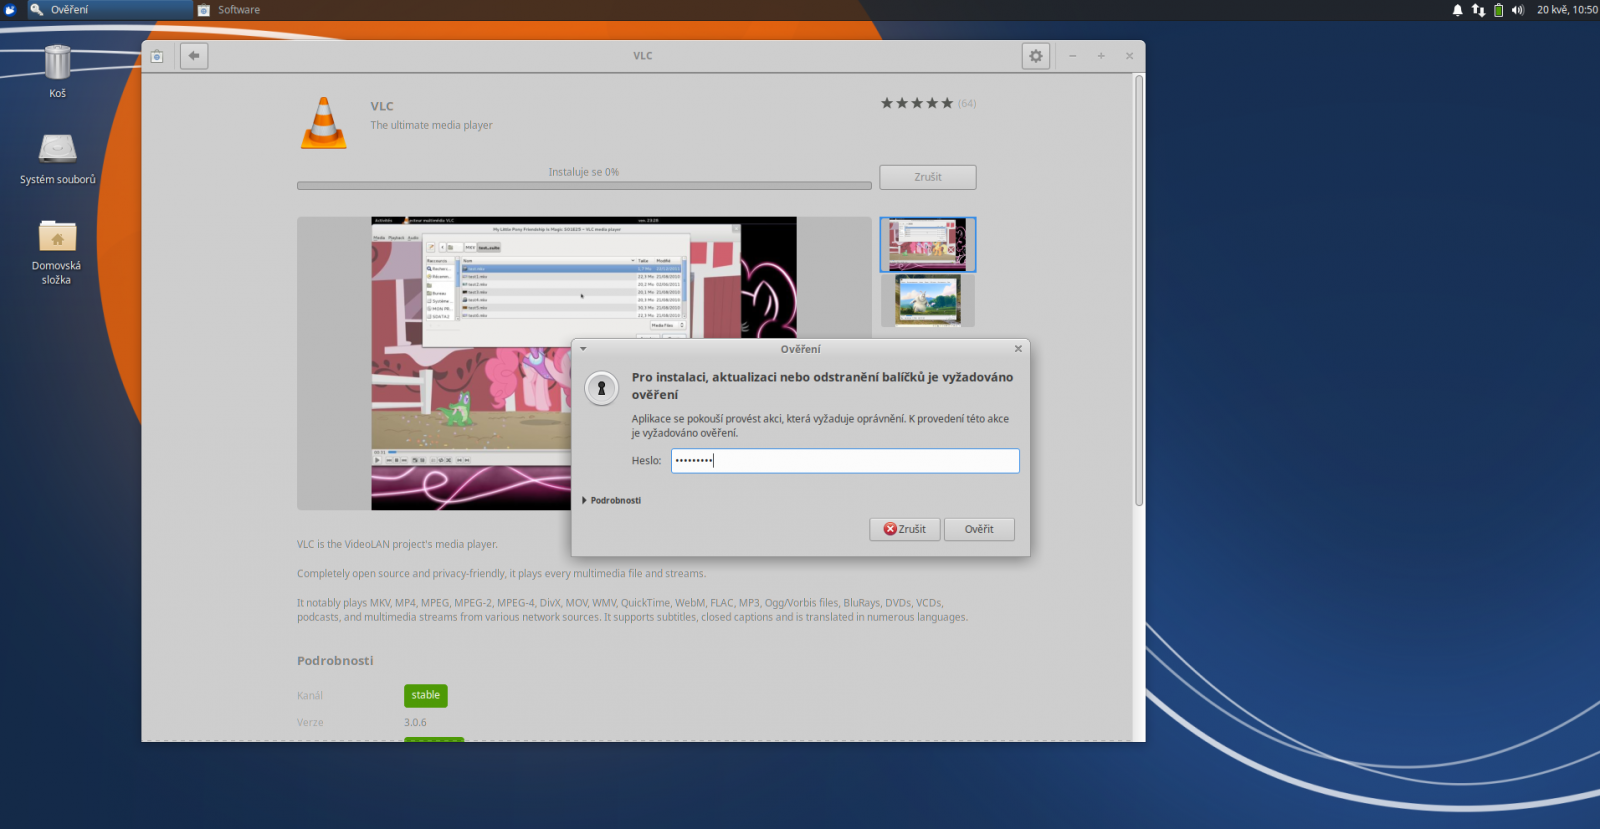Close the Ověření authentication dialog
Screen dimensions: 1600x829
(x=1018, y=349)
